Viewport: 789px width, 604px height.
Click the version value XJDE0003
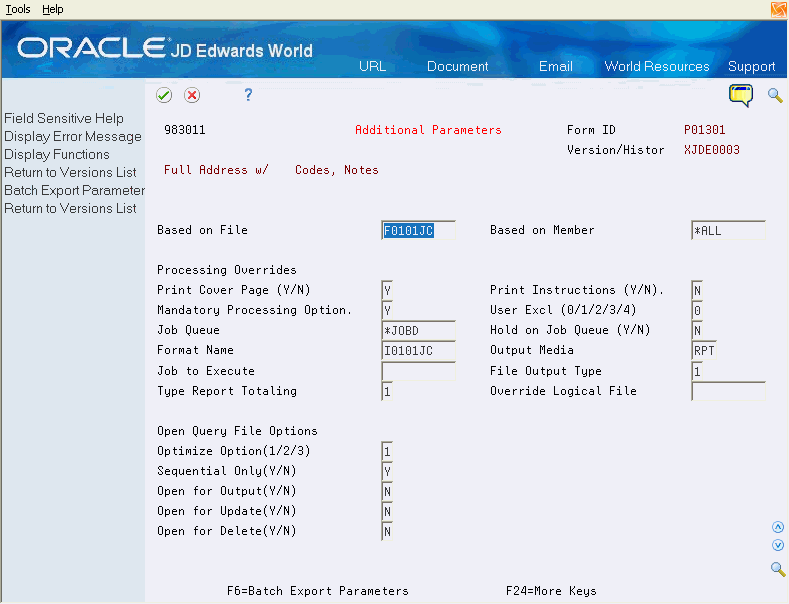[x=712, y=150]
